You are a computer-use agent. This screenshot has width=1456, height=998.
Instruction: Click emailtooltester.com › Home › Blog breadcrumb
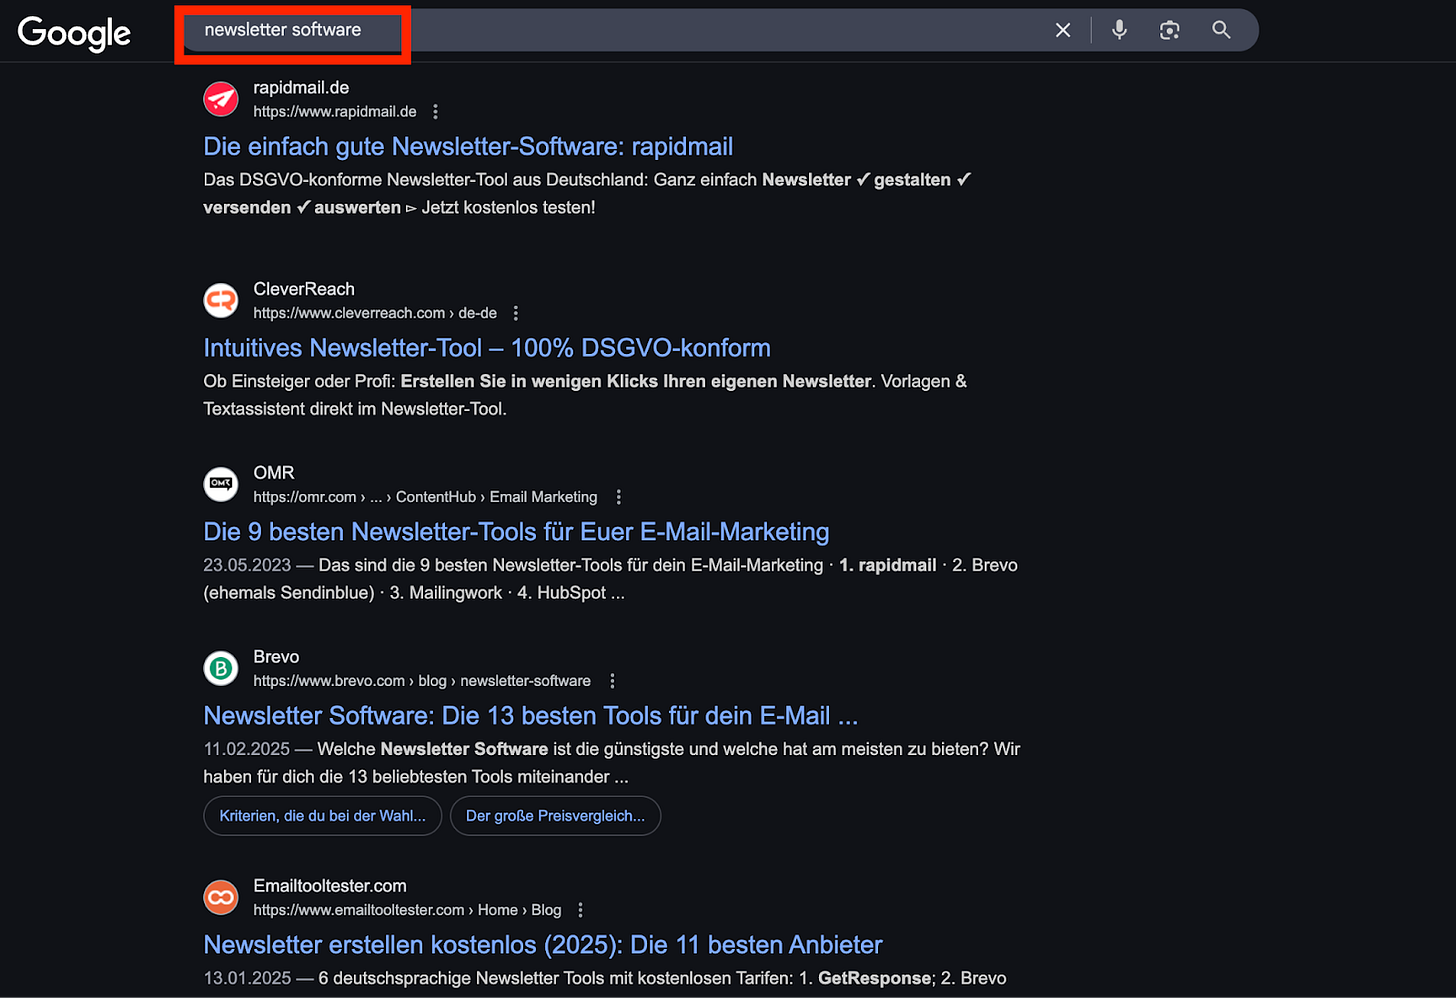407,910
